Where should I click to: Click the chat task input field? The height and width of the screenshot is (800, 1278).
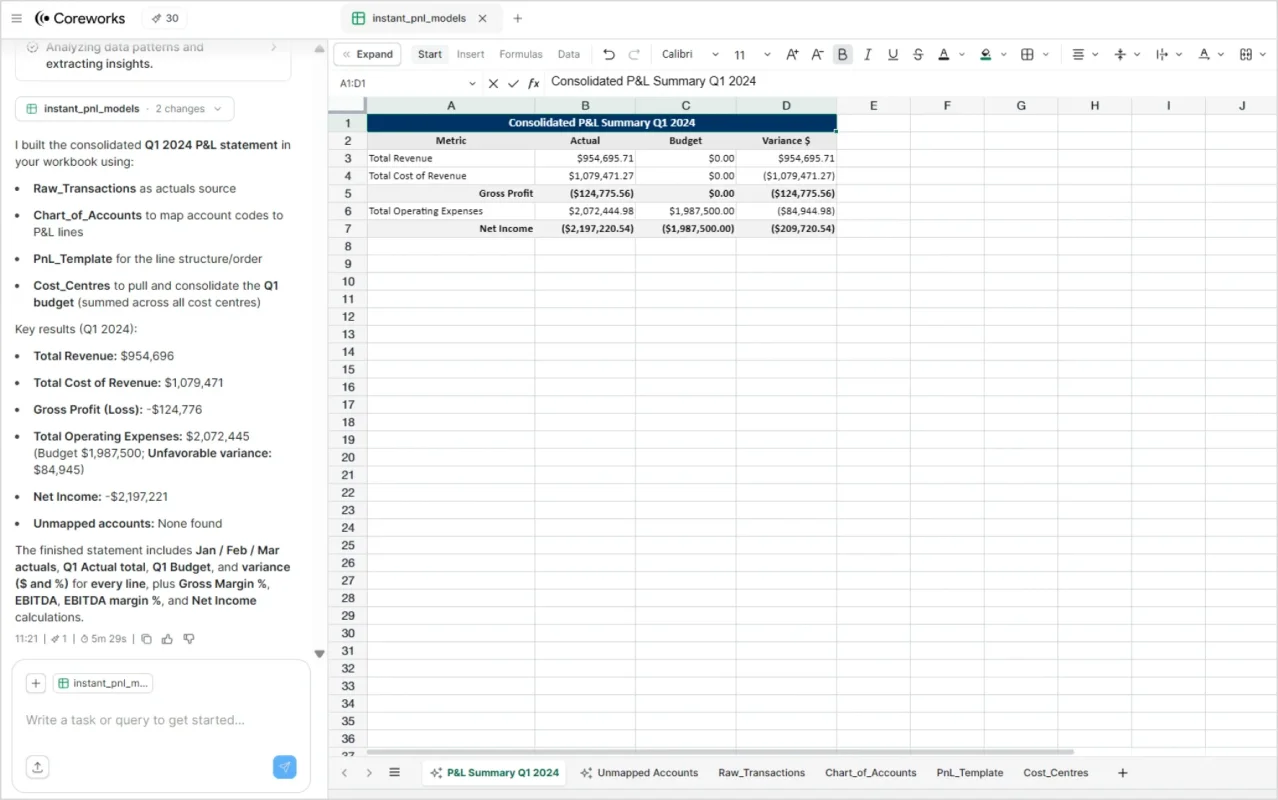click(160, 720)
